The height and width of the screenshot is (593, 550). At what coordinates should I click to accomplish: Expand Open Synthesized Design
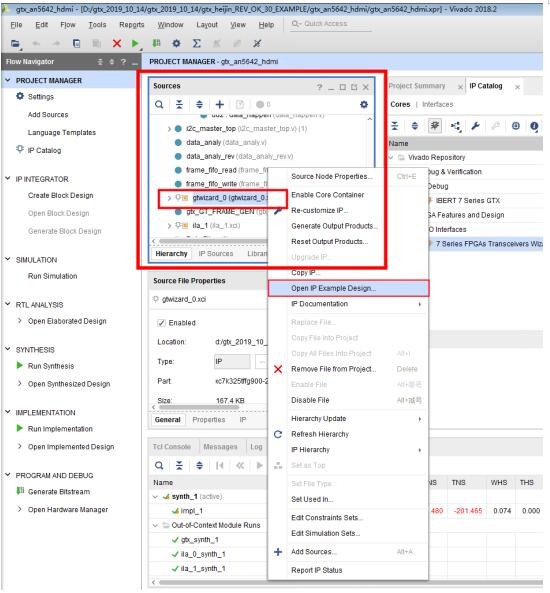(x=20, y=384)
